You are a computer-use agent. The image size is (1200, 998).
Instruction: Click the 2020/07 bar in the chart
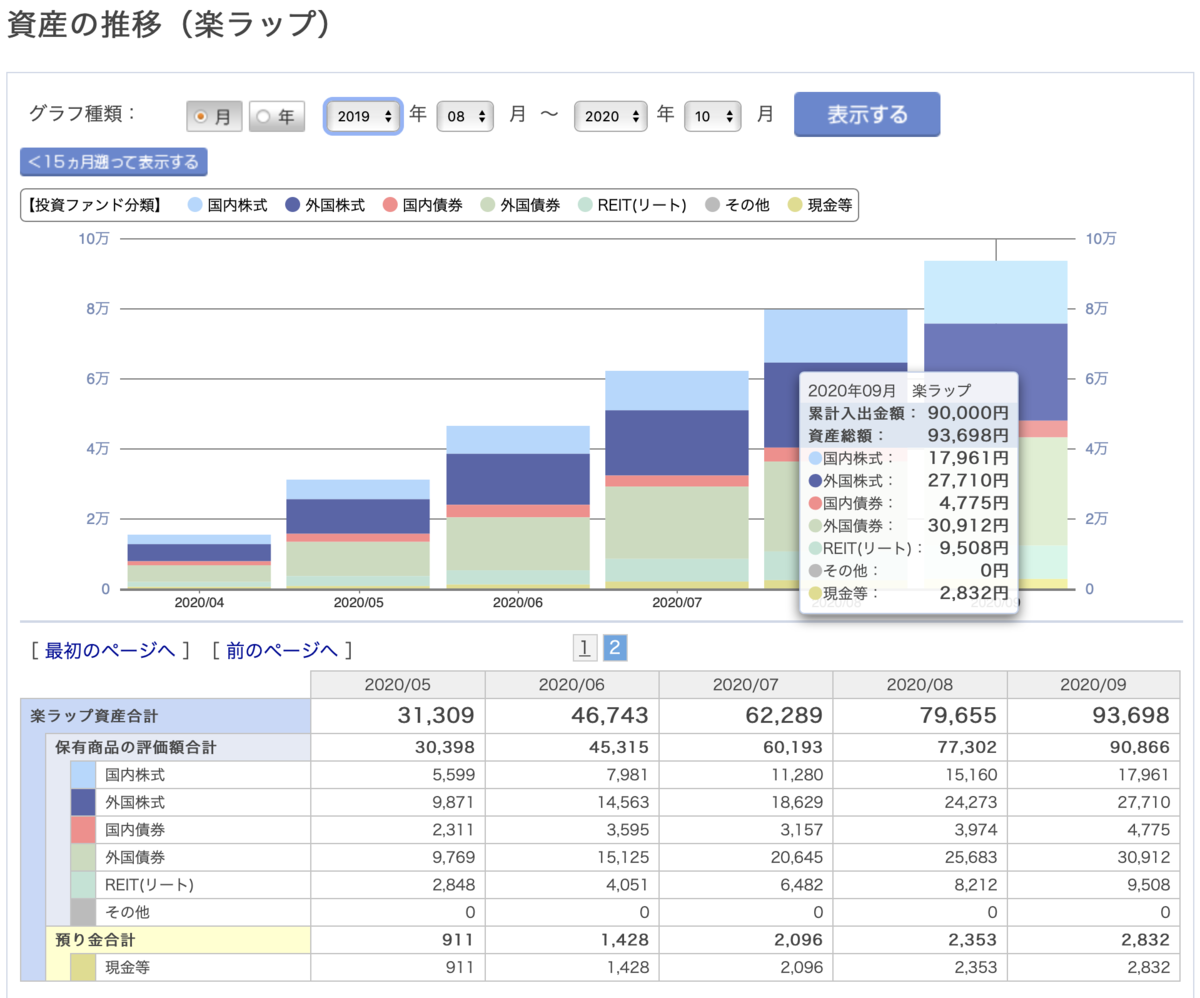[x=677, y=480]
